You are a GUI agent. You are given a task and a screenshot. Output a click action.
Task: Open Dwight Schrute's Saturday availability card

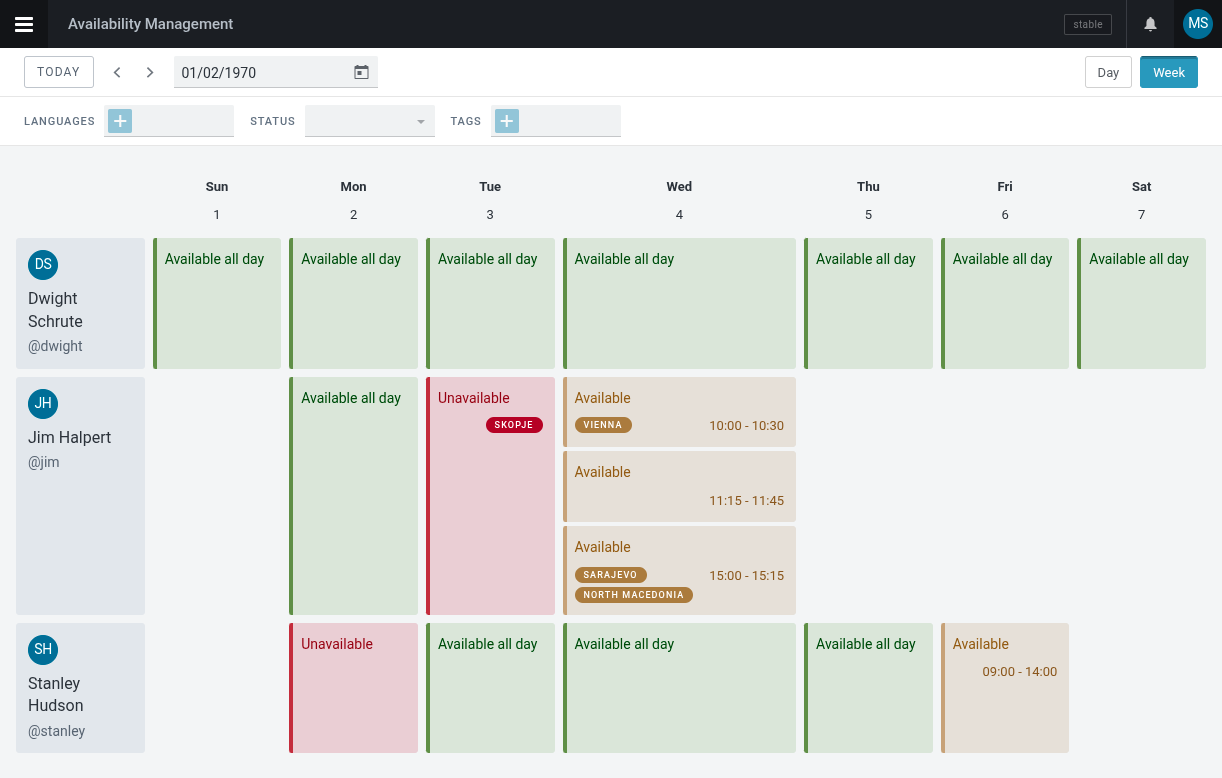(1141, 303)
